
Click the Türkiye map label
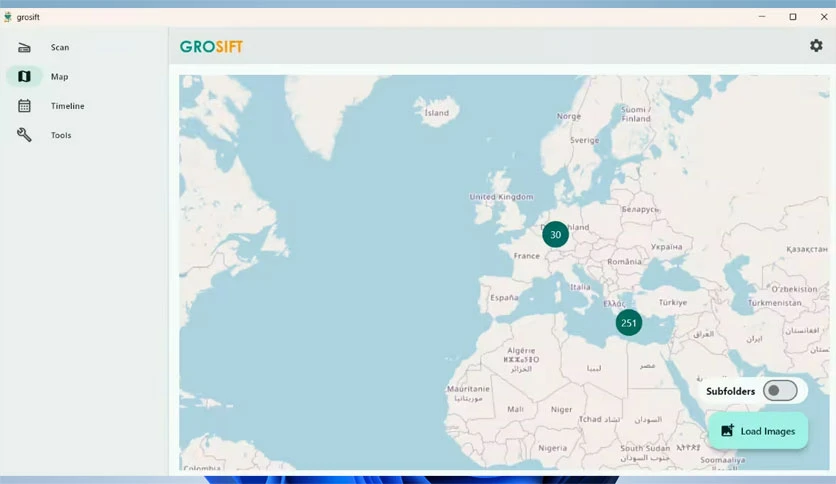click(x=672, y=302)
